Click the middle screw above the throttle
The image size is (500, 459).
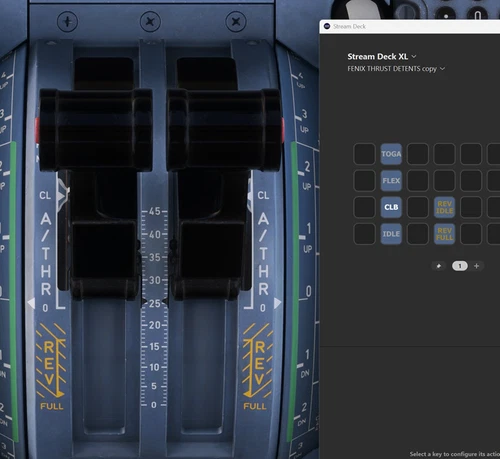150,22
